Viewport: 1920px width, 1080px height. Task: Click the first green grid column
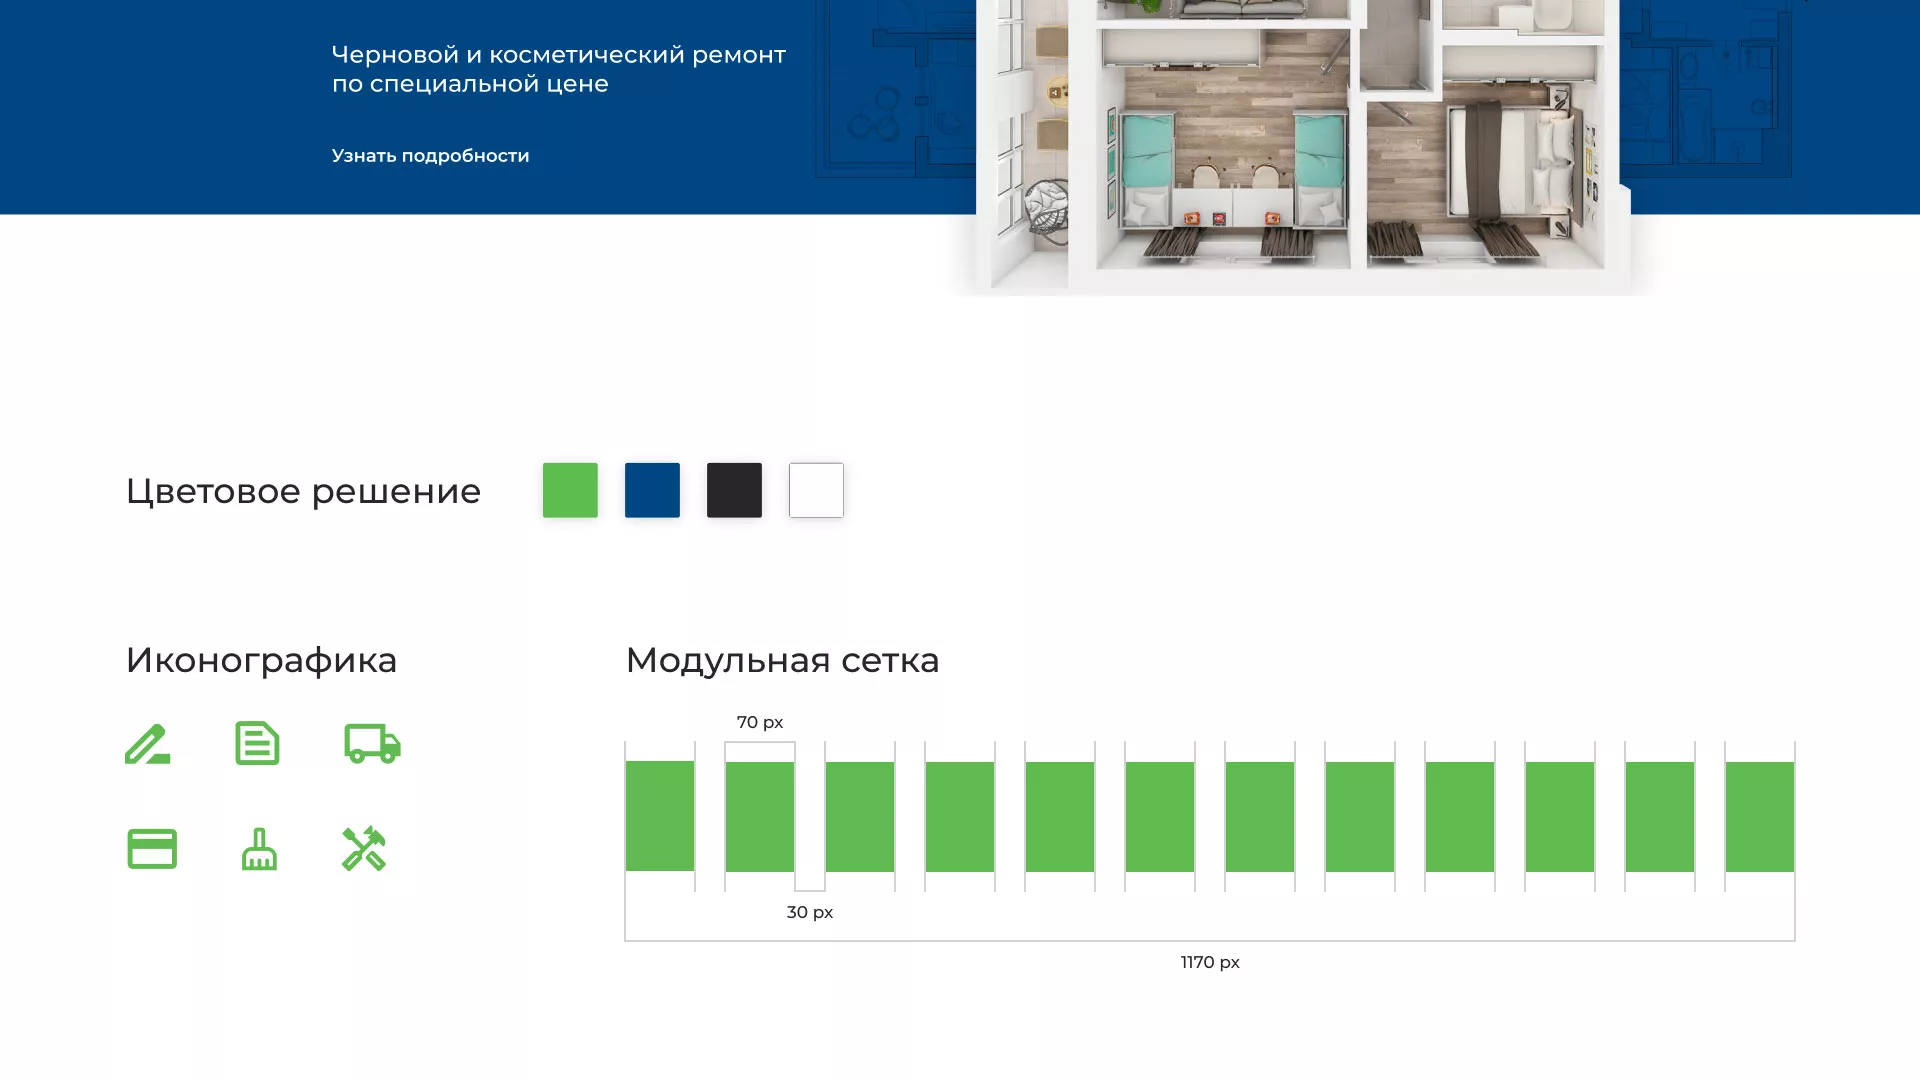pos(659,815)
